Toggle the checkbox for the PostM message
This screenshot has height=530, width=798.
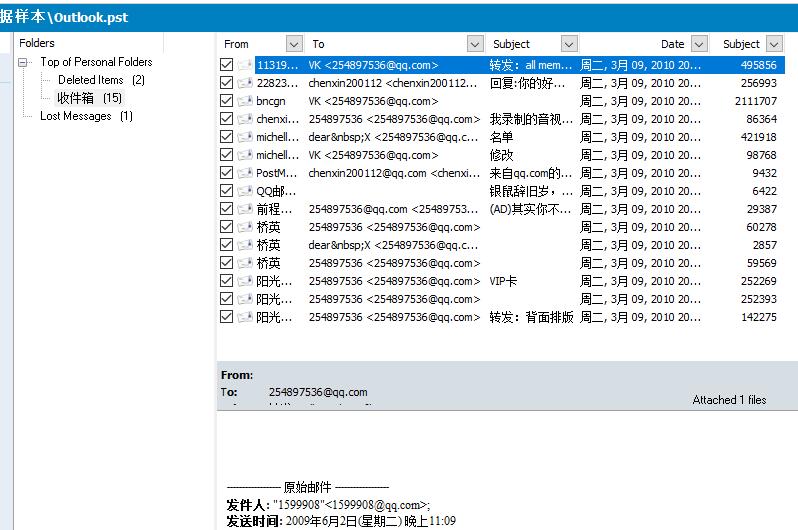[226, 173]
